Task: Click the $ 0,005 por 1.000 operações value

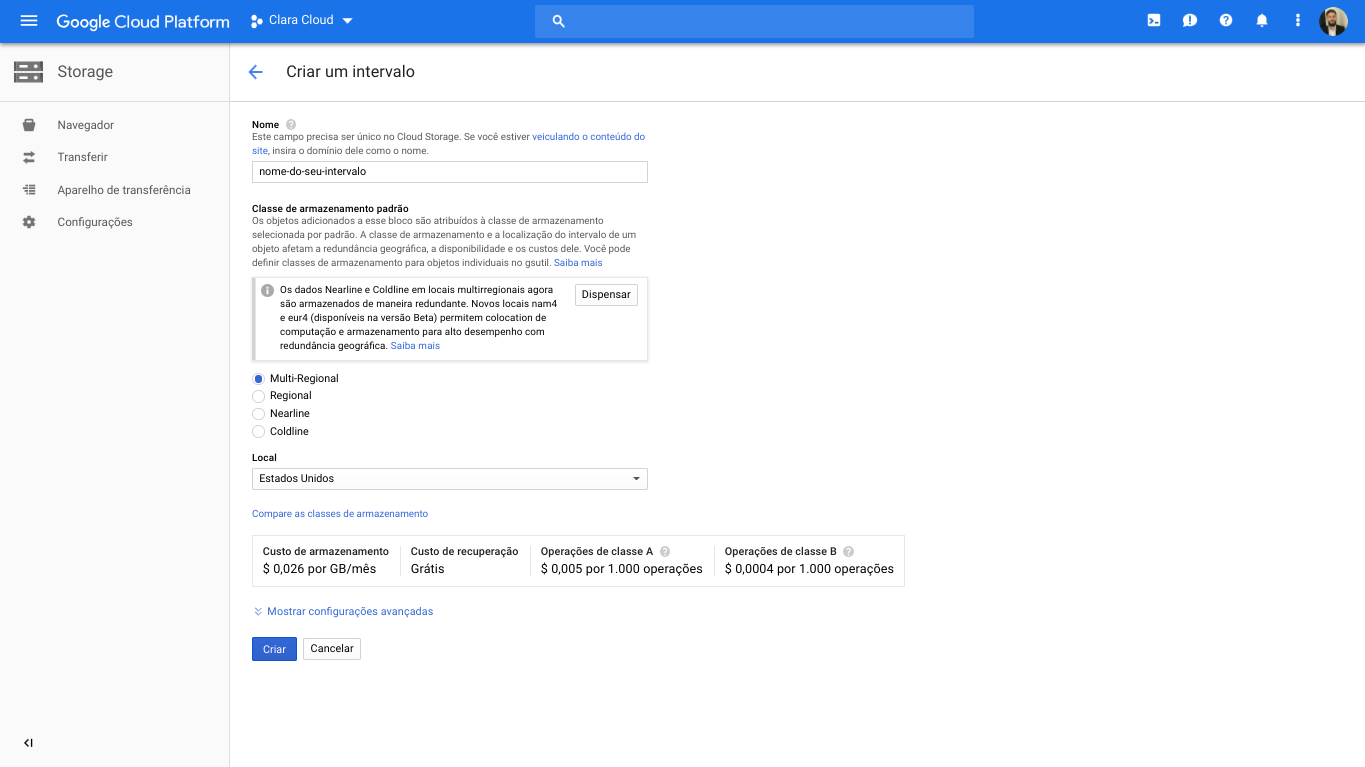Action: coord(622,569)
